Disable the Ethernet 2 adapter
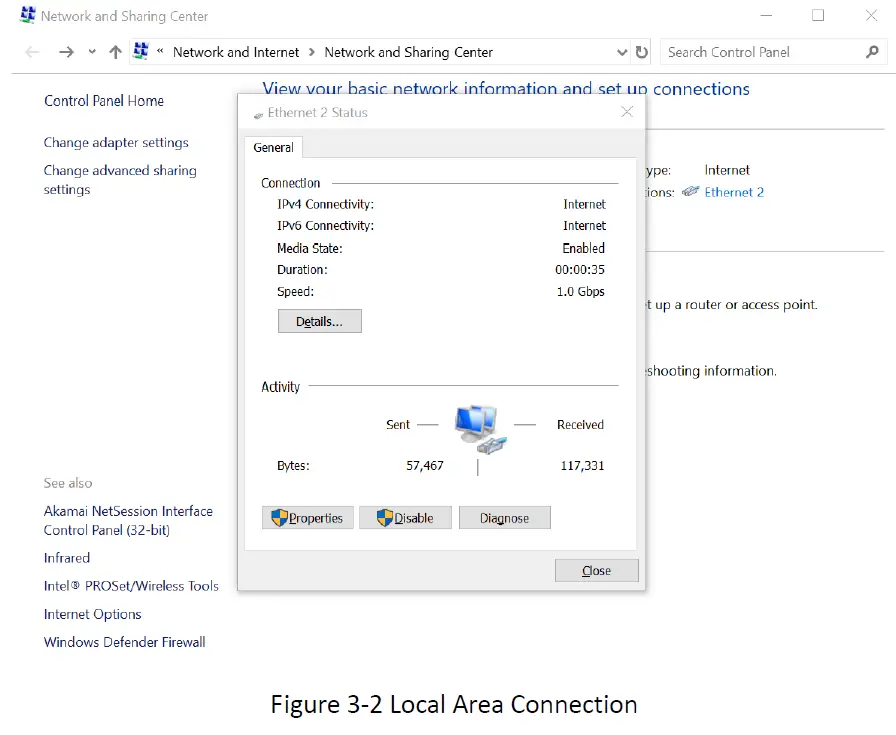 coord(405,518)
